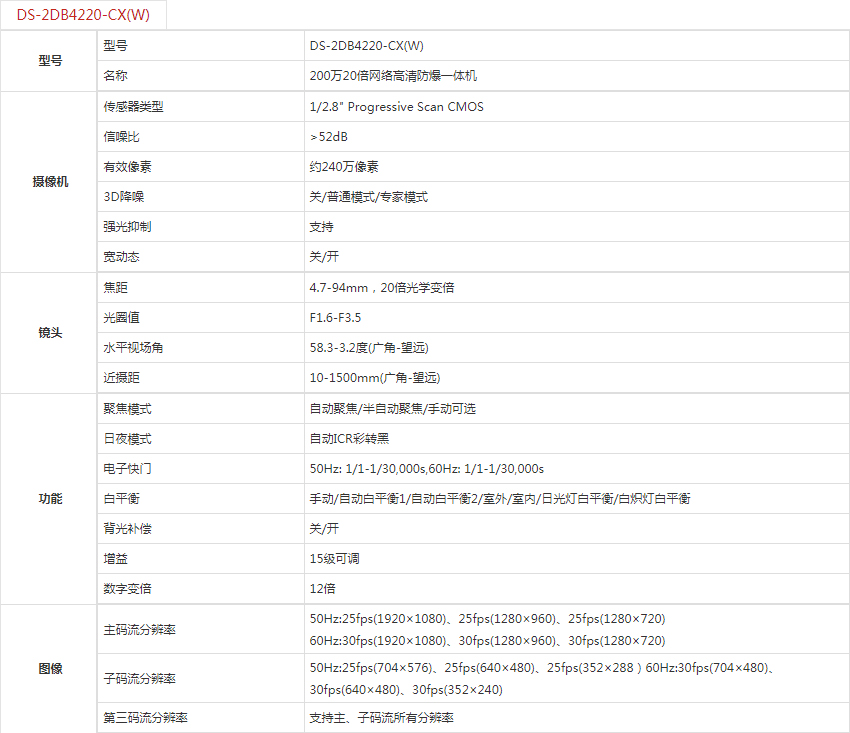The height and width of the screenshot is (733, 850).
Task: Click the 图像 category cell
Action: pyautogui.click(x=49, y=669)
